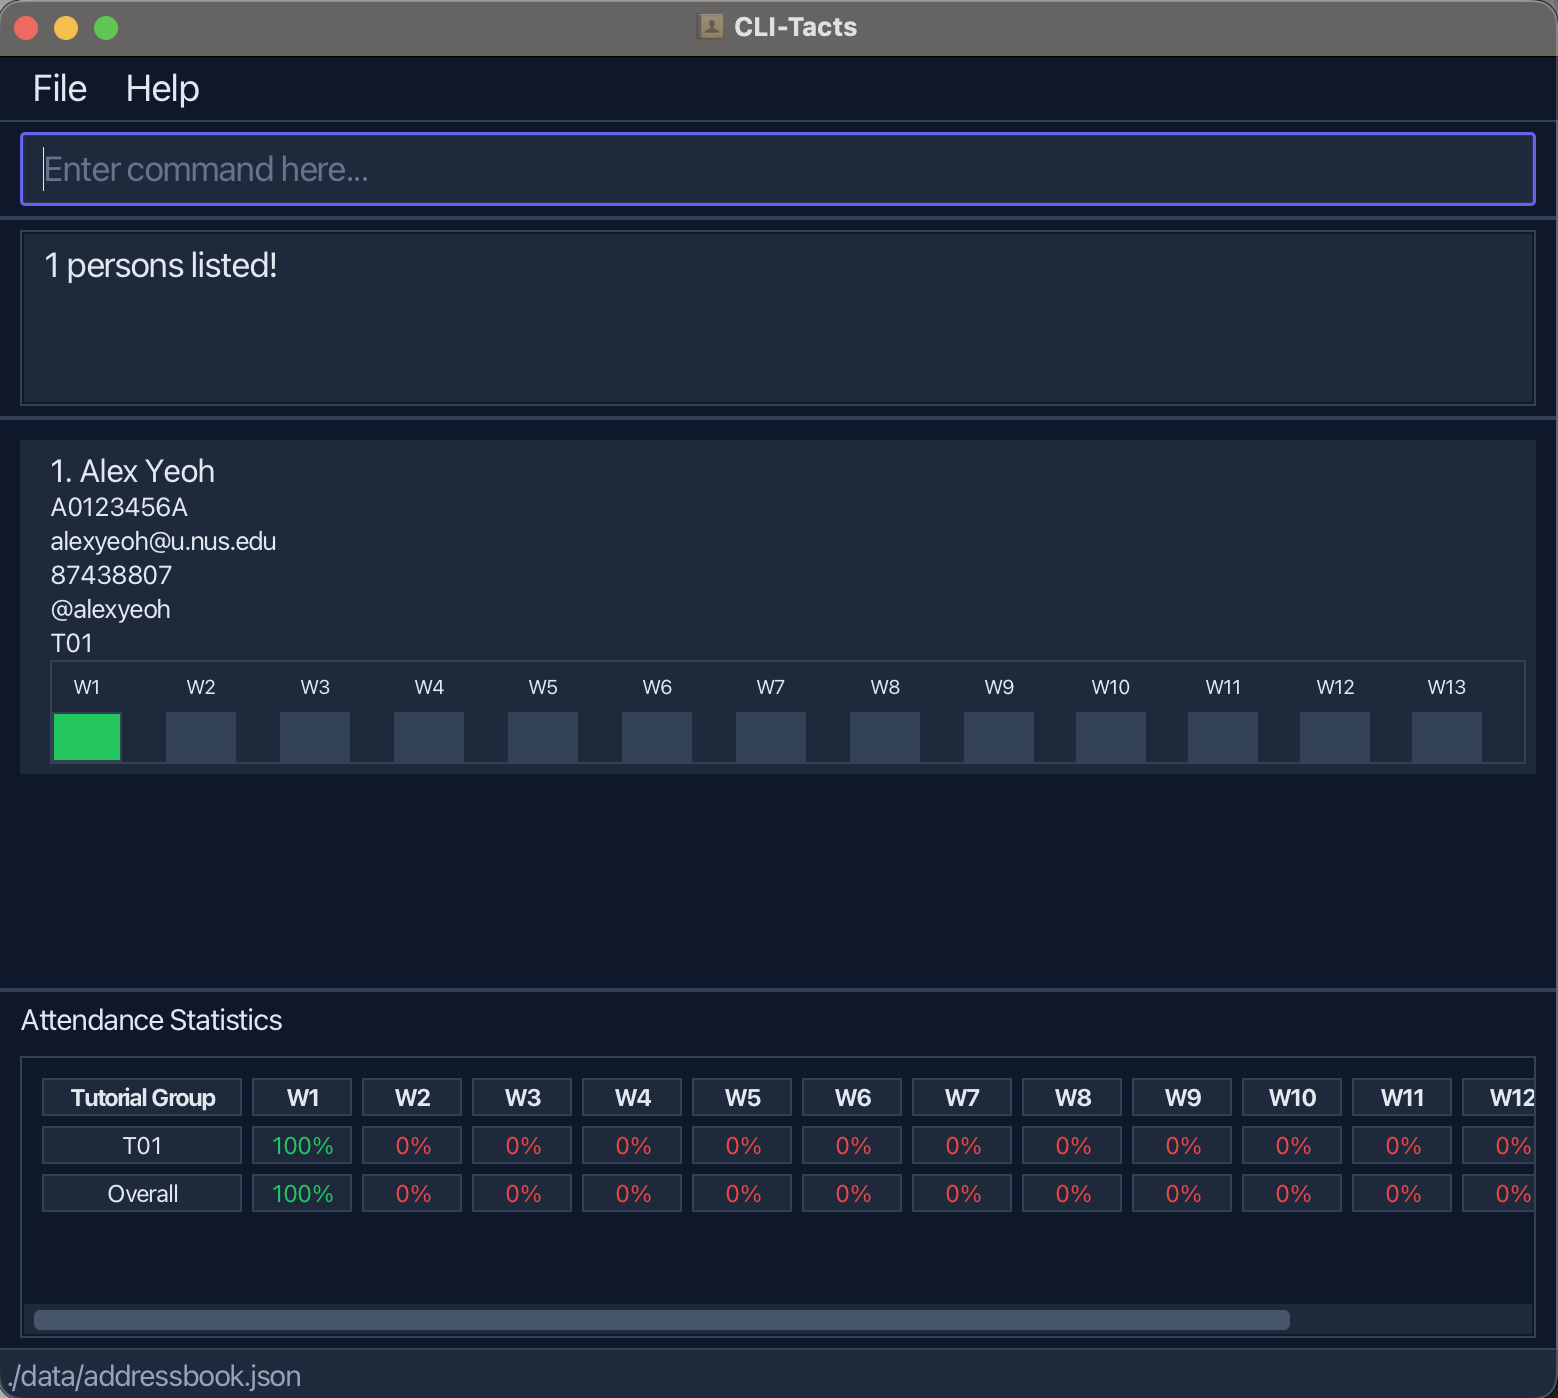Select the T01 tutorial group label

point(71,643)
